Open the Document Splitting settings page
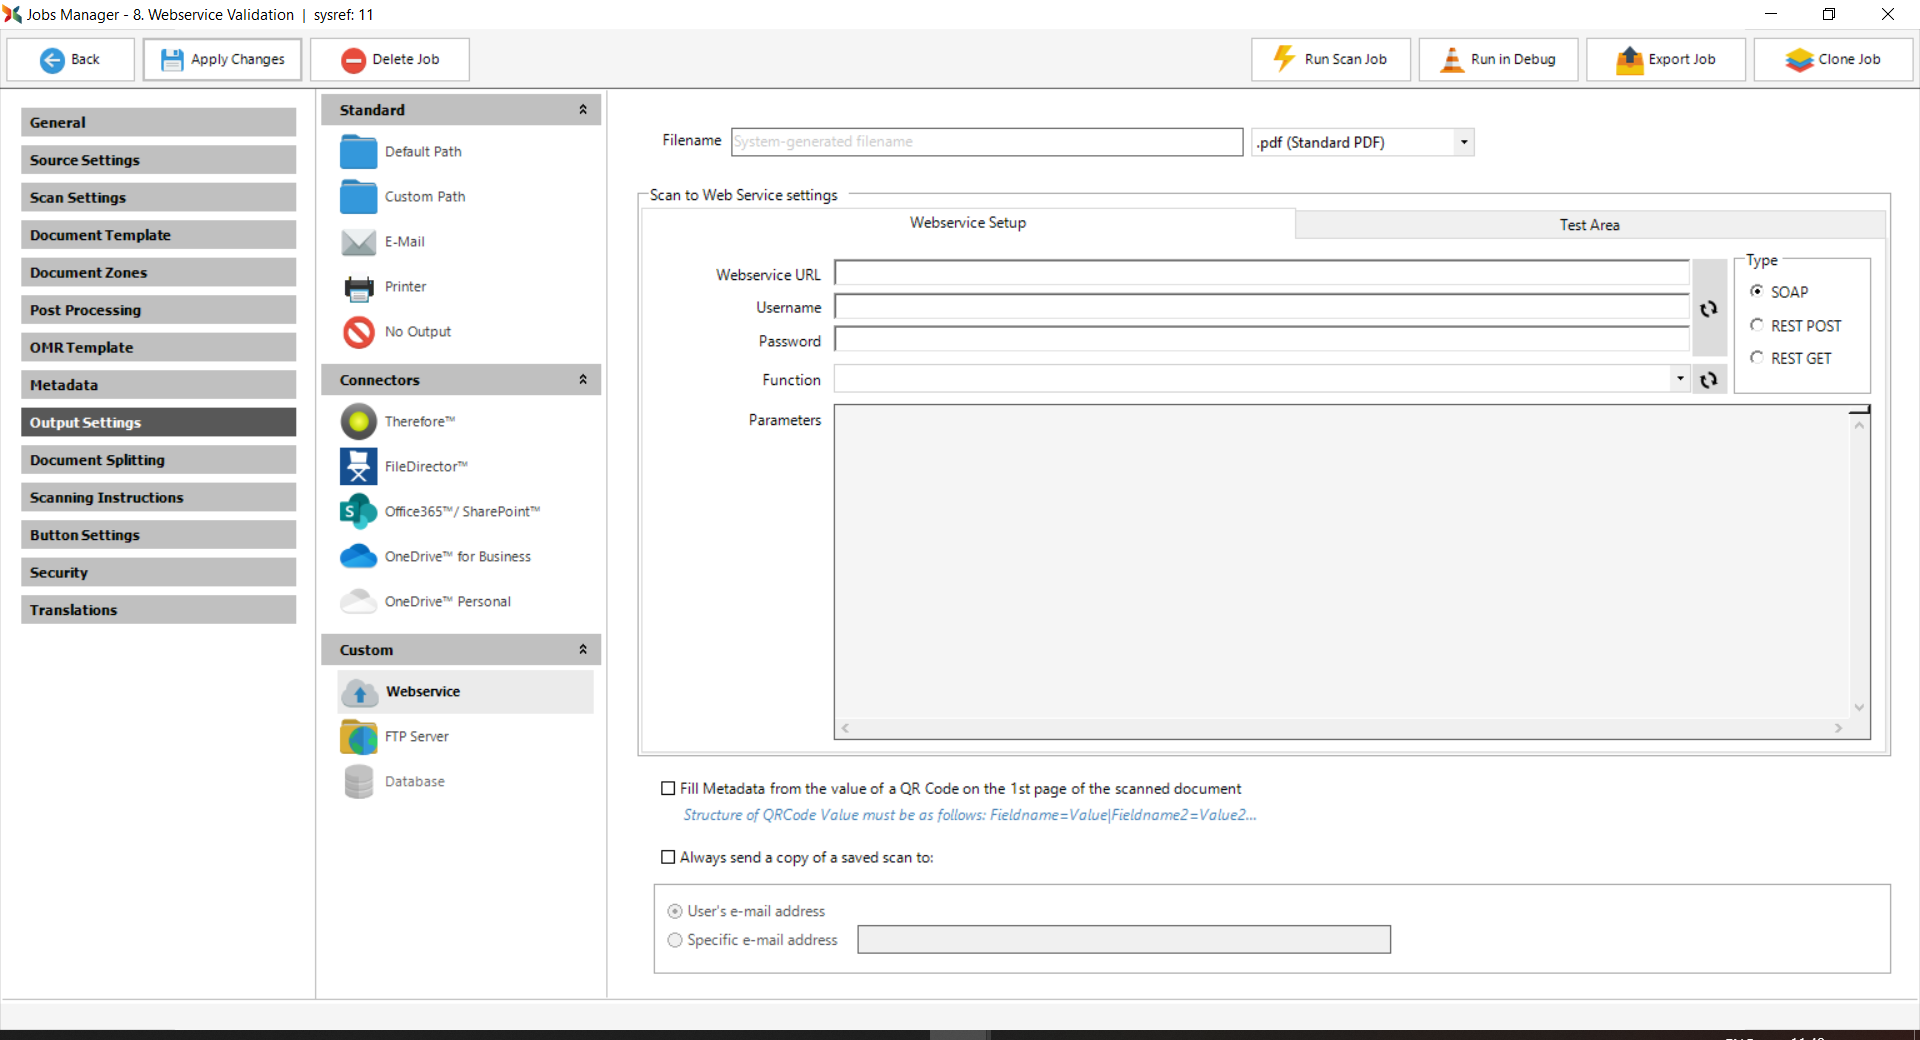Viewport: 1920px width, 1040px height. [x=158, y=460]
